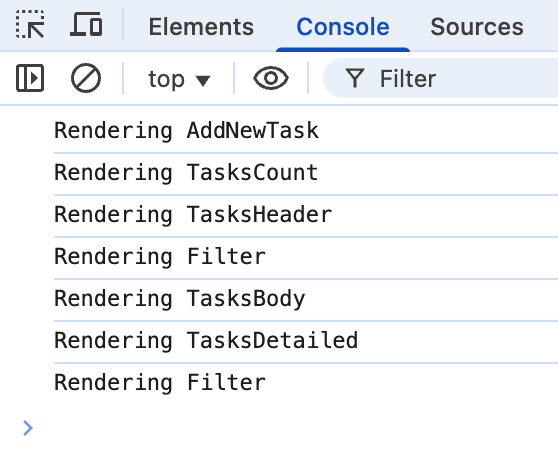Select the Console tab
This screenshot has height=460, width=558.
[343, 27]
